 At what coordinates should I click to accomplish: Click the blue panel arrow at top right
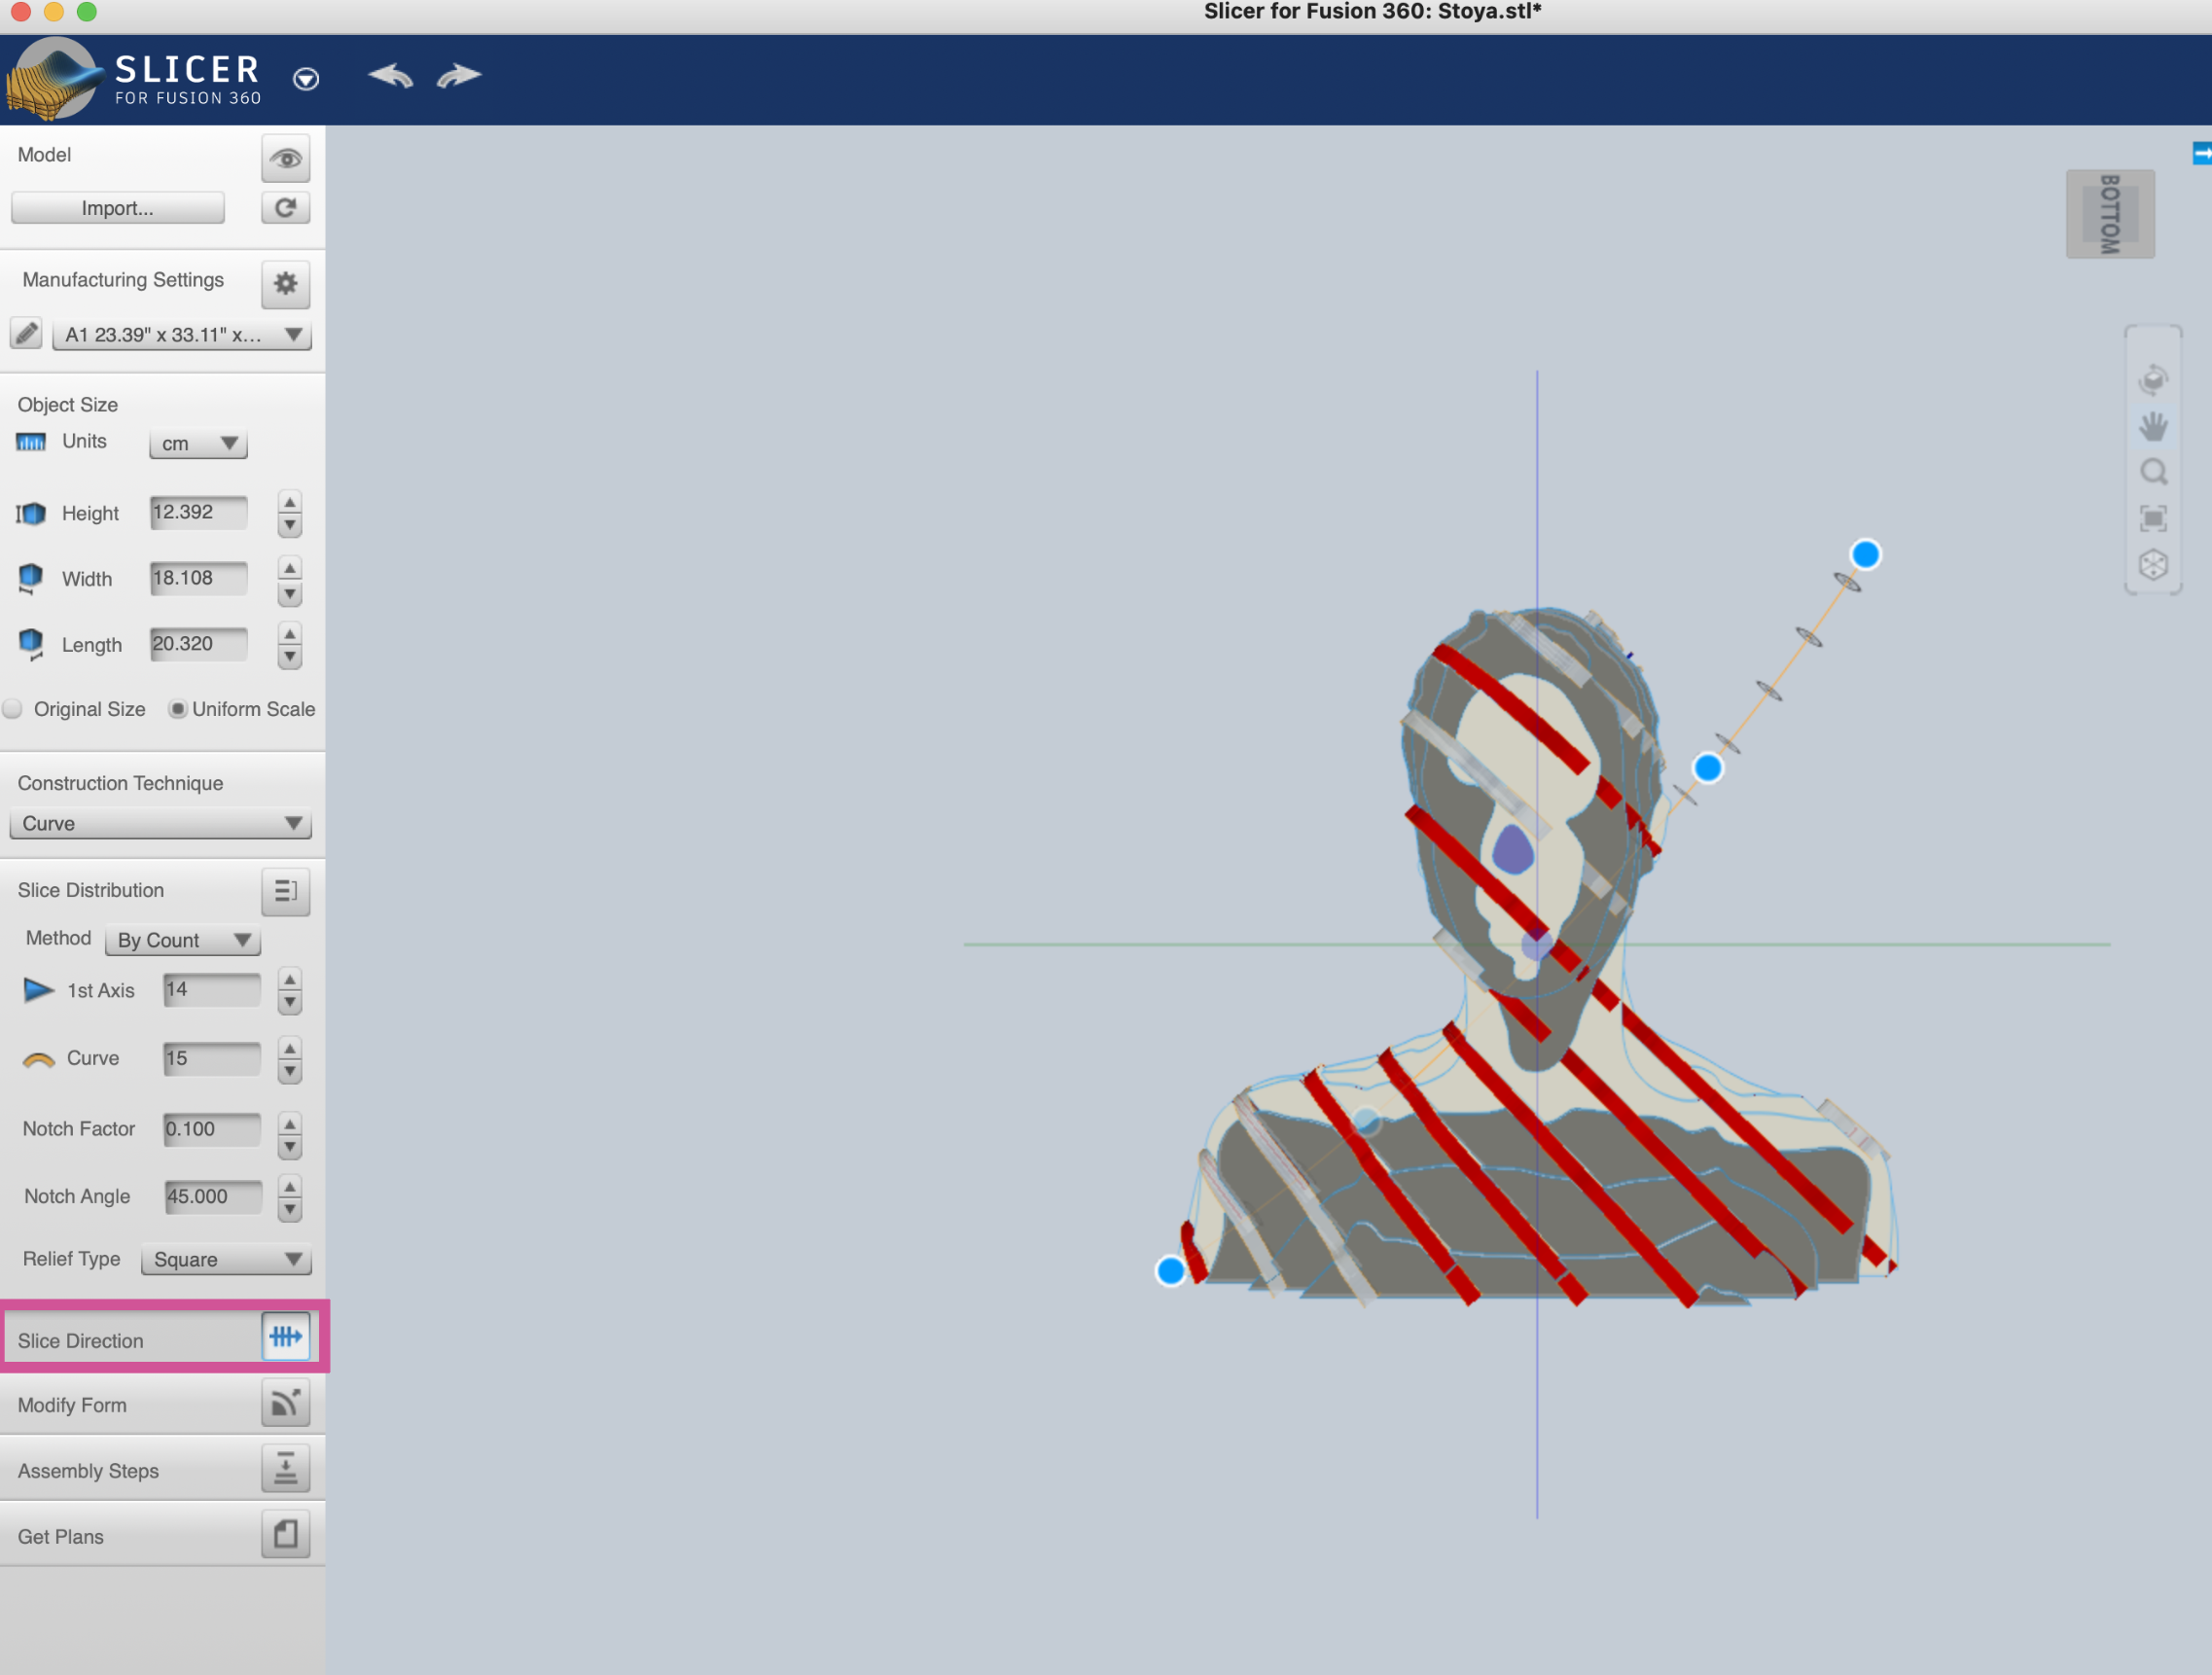2202,153
